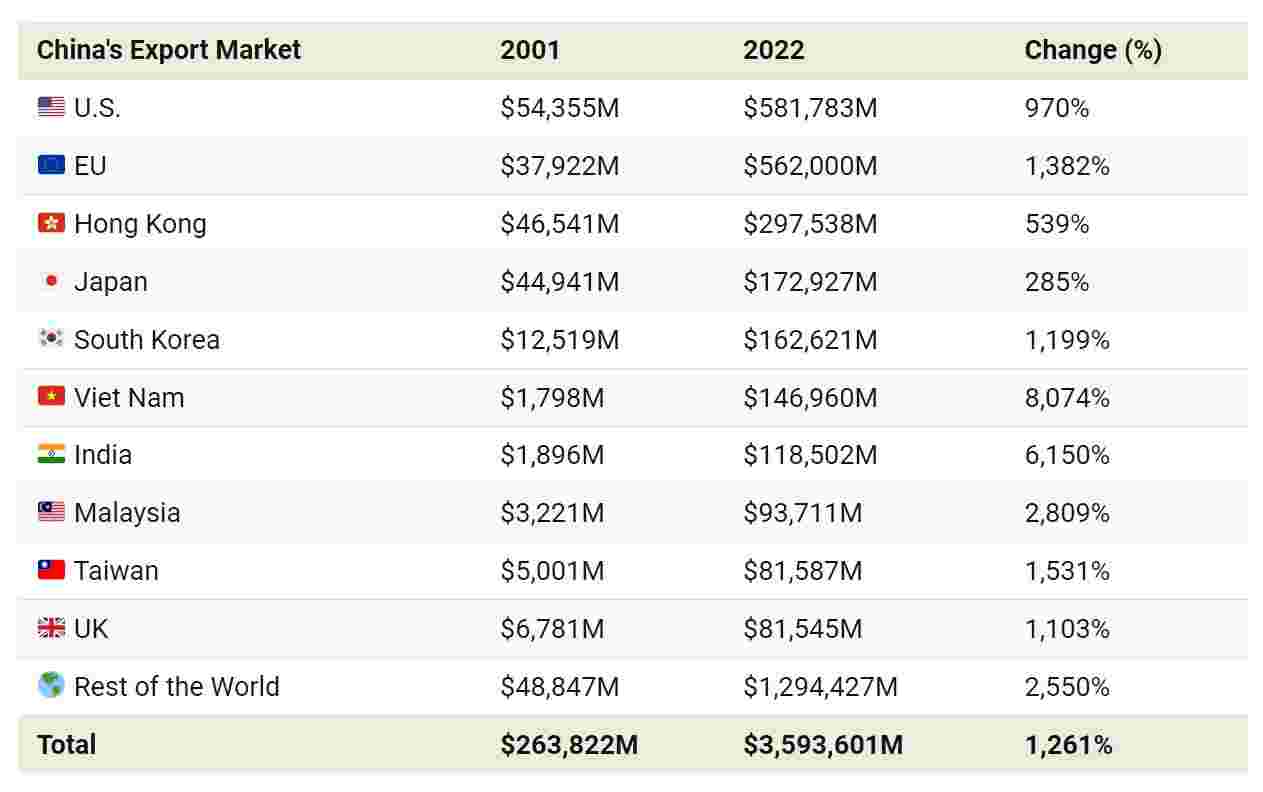Click the UK flag icon
The image size is (1263, 792).
pyautogui.click(x=51, y=628)
